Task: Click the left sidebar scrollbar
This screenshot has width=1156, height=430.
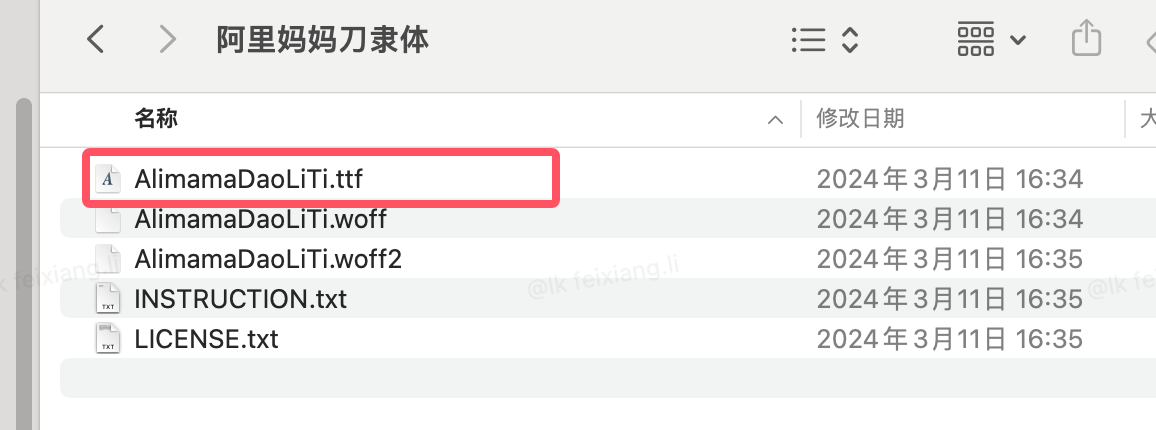Action: tap(24, 264)
